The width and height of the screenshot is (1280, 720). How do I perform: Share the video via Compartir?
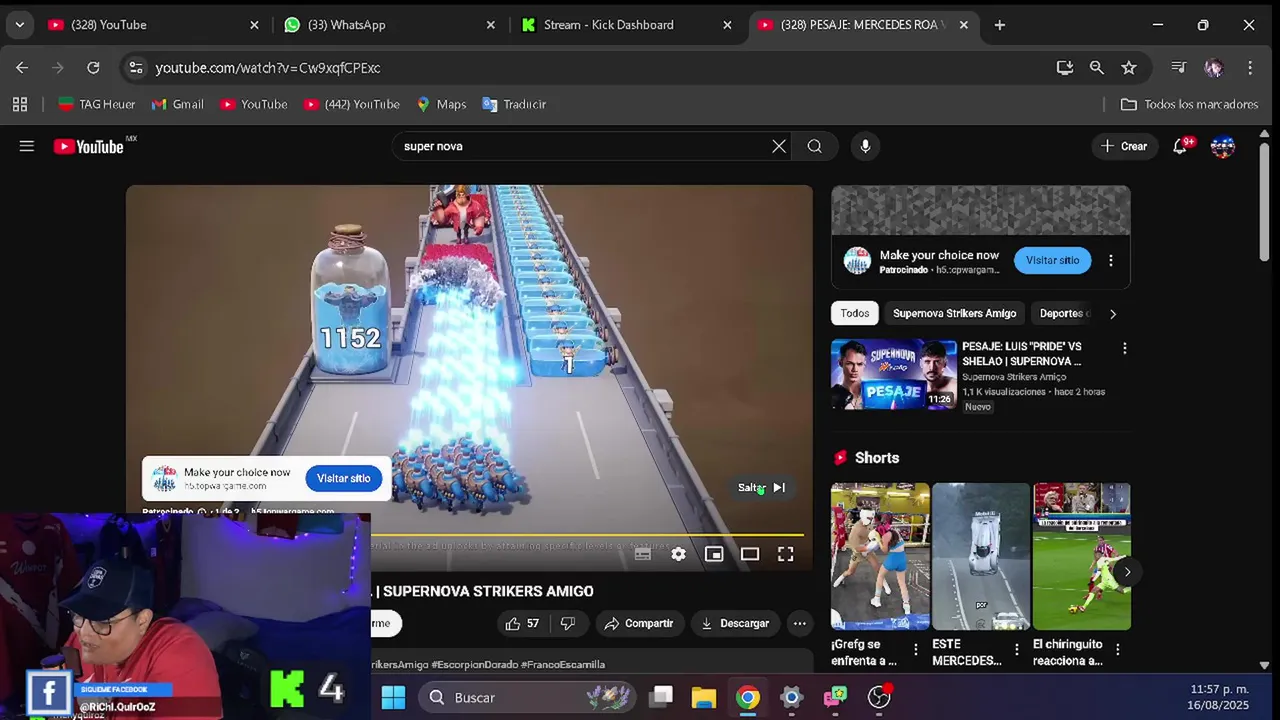pyautogui.click(x=639, y=623)
